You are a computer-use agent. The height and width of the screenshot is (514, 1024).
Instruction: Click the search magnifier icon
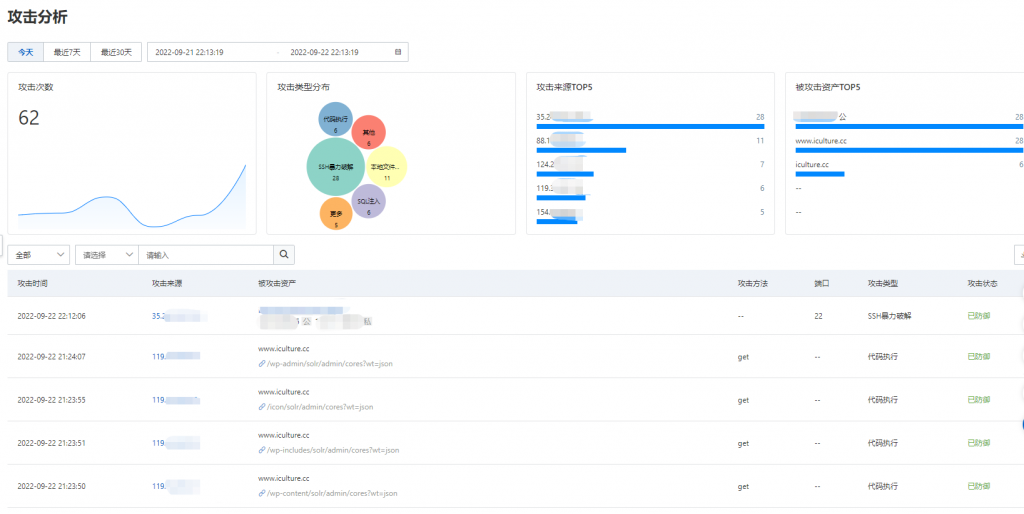(x=283, y=255)
